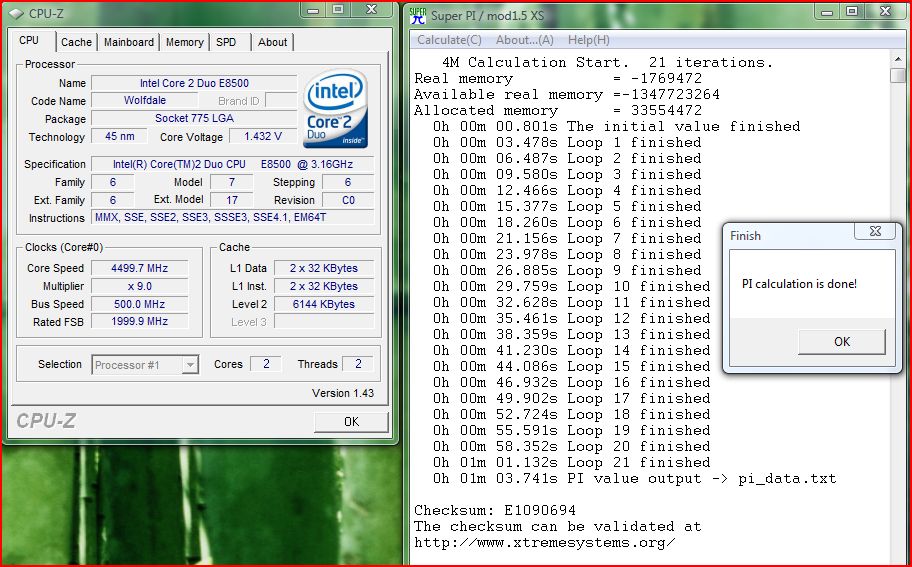Click the L1 Data value 2 x 32 KBytes

click(x=324, y=268)
